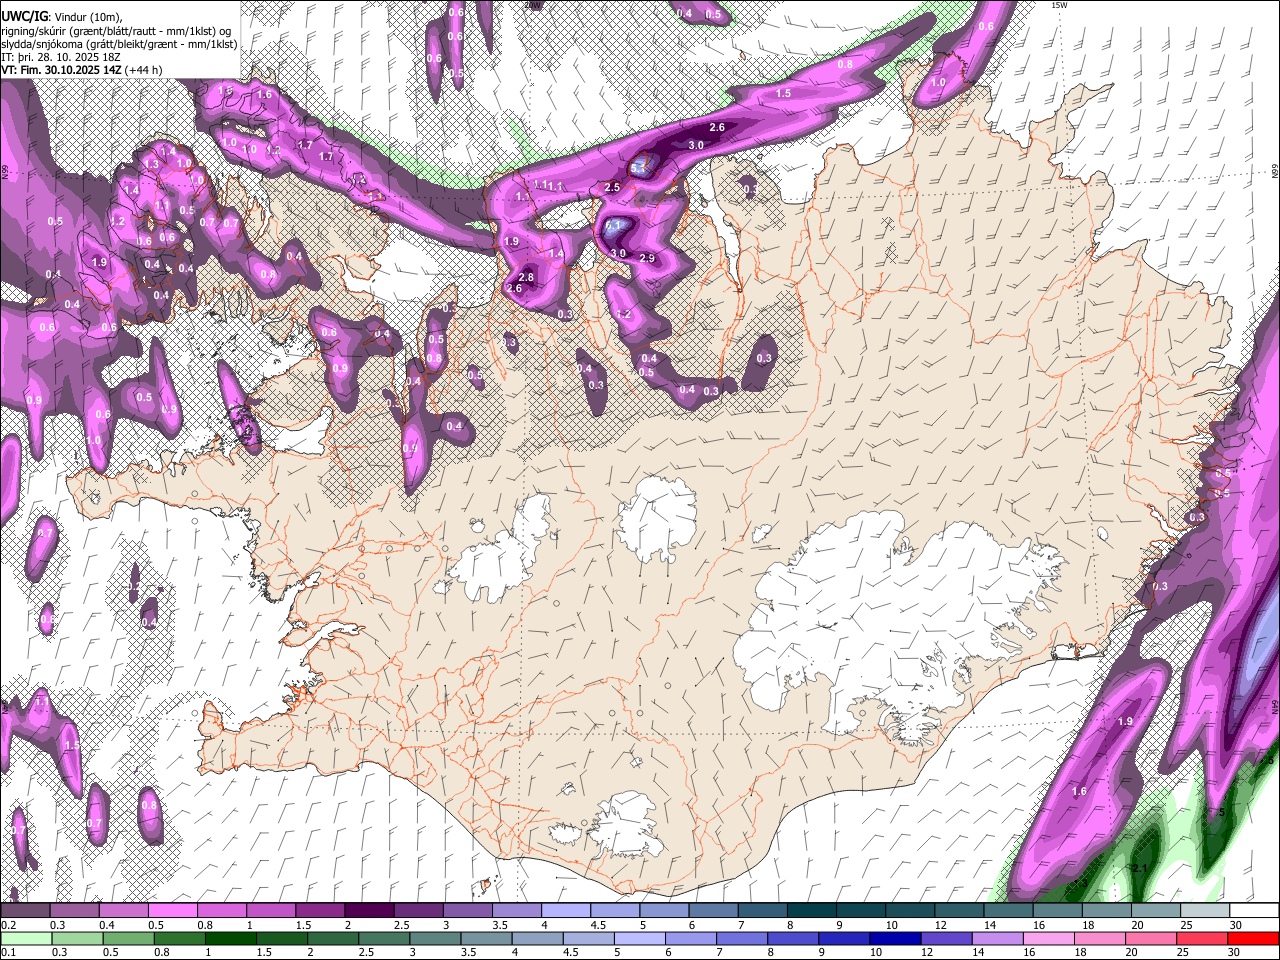Click the '10' label in the lower legend row
The image size is (1280, 960).
(876, 952)
